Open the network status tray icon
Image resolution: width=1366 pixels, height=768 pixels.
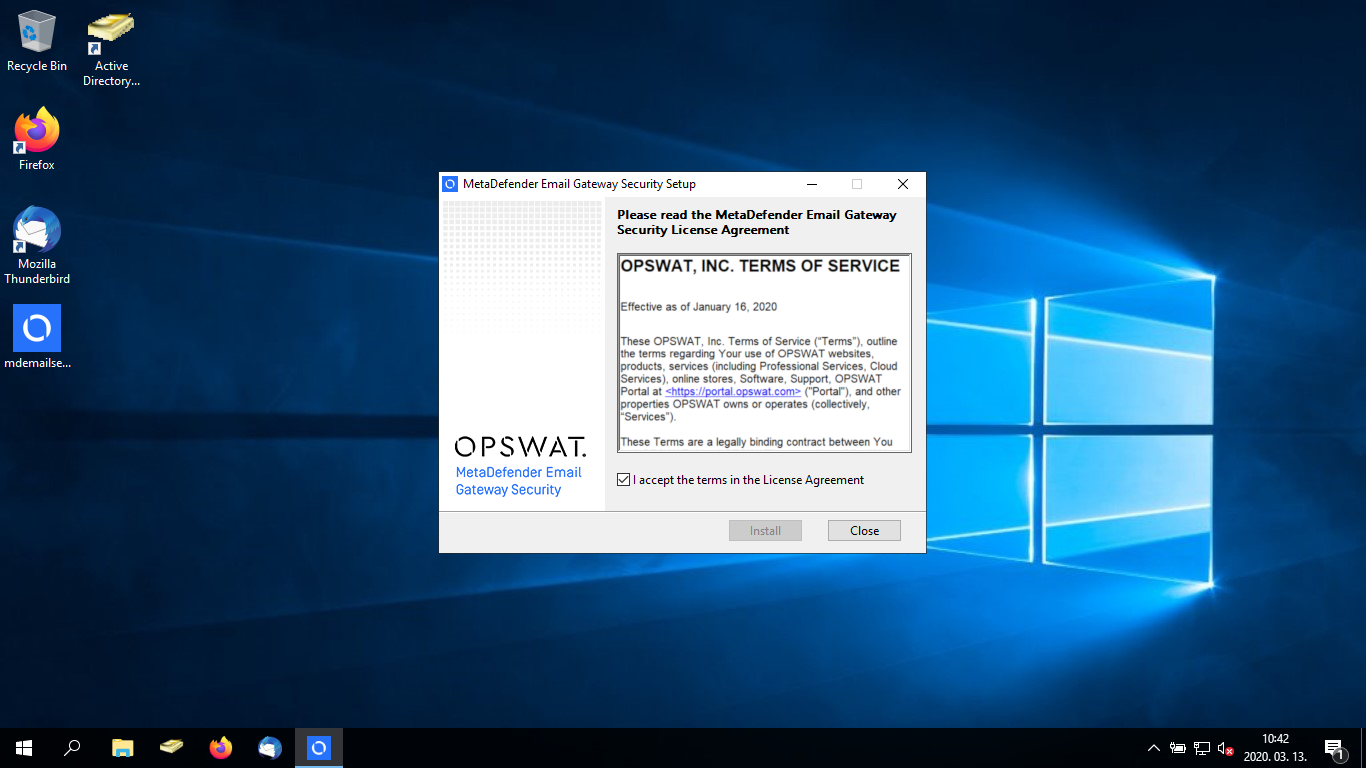(1201, 748)
